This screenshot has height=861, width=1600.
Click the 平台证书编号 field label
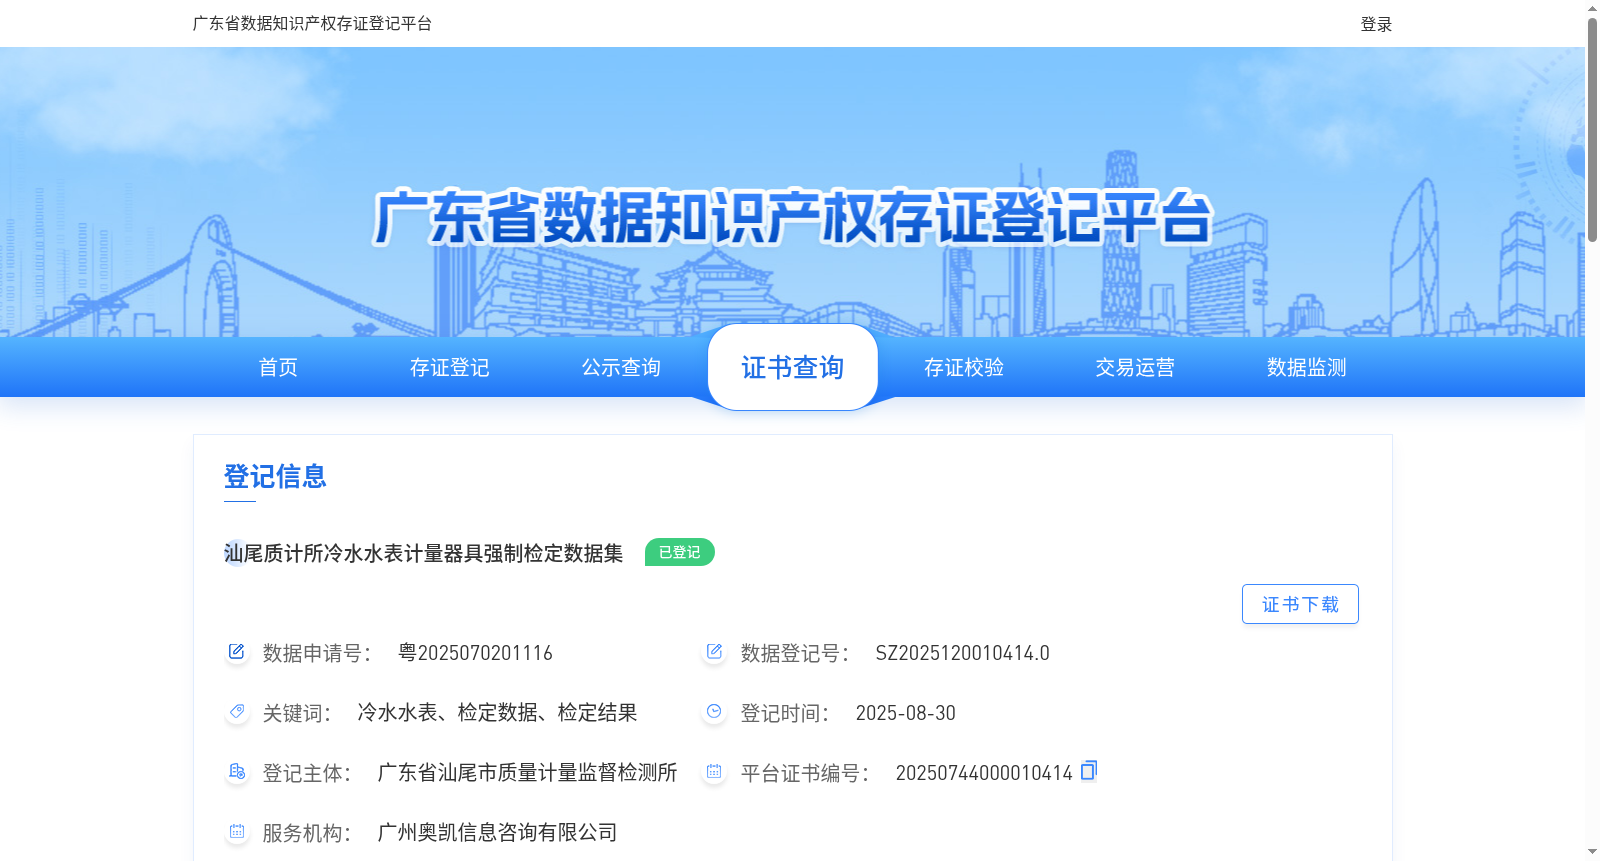805,773
